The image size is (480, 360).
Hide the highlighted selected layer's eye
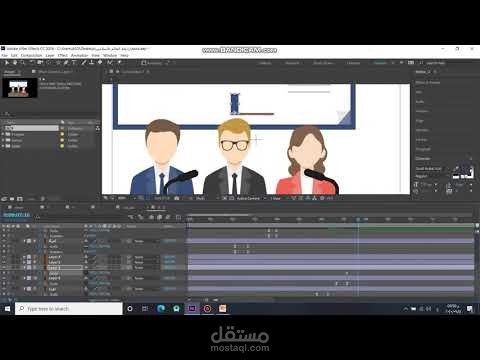pos(4,268)
